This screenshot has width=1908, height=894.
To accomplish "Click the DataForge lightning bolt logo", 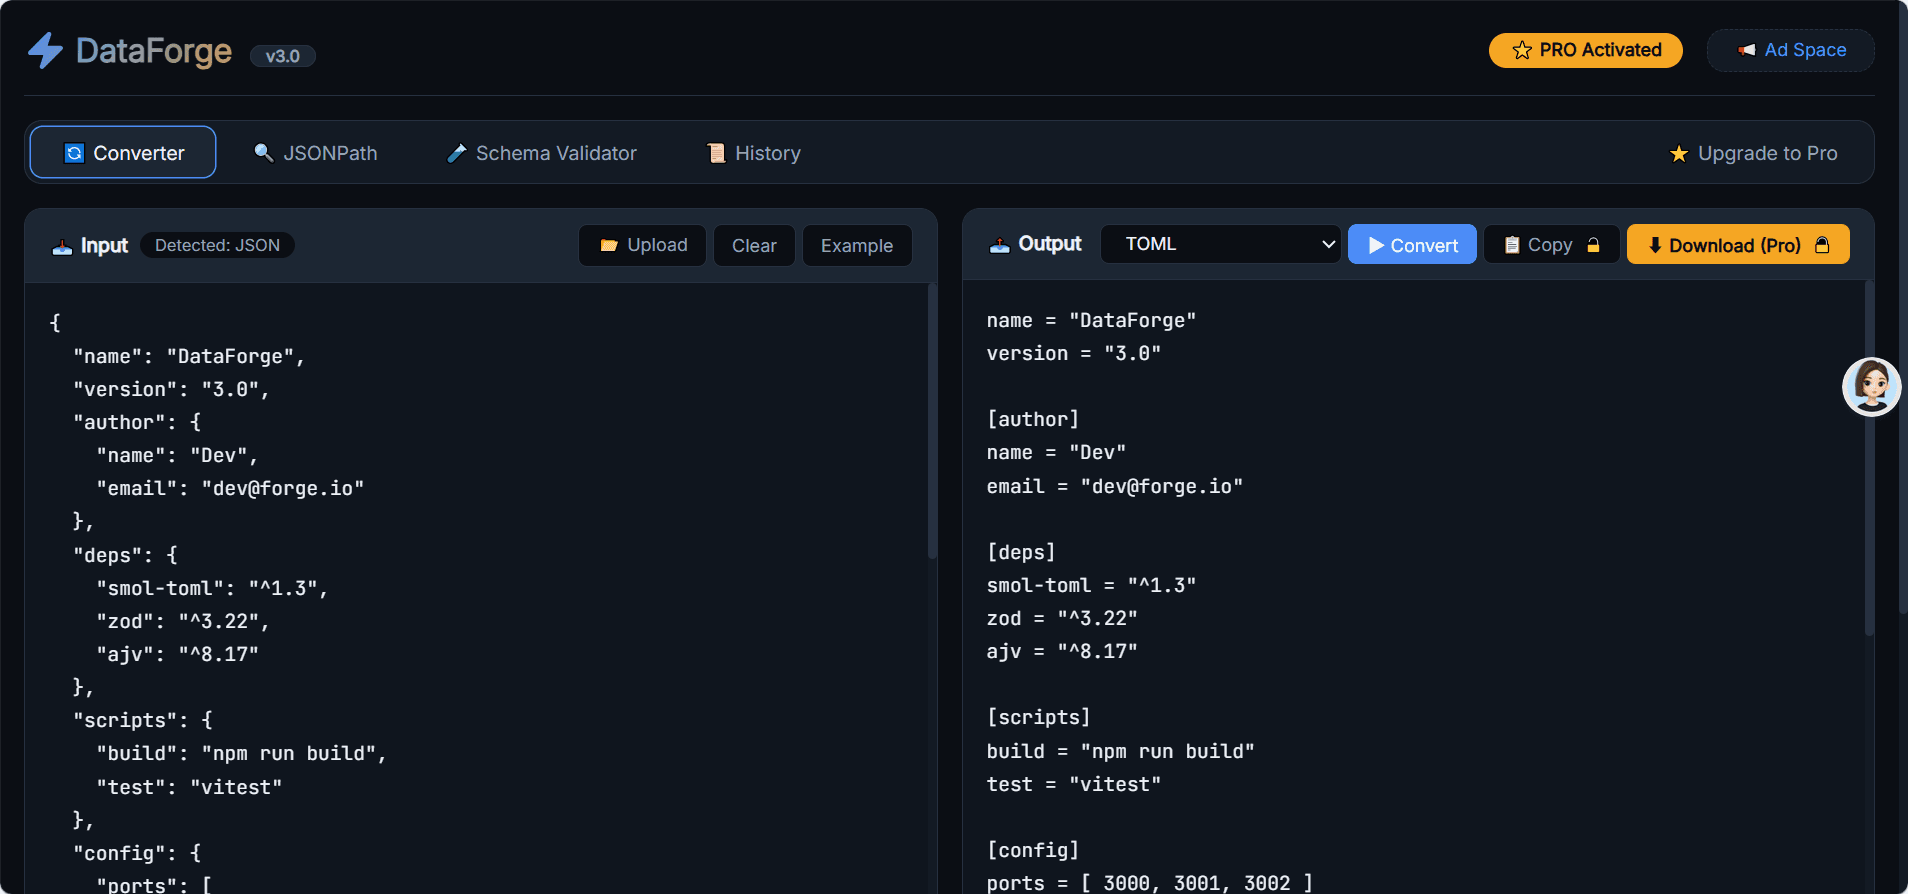I will point(45,50).
